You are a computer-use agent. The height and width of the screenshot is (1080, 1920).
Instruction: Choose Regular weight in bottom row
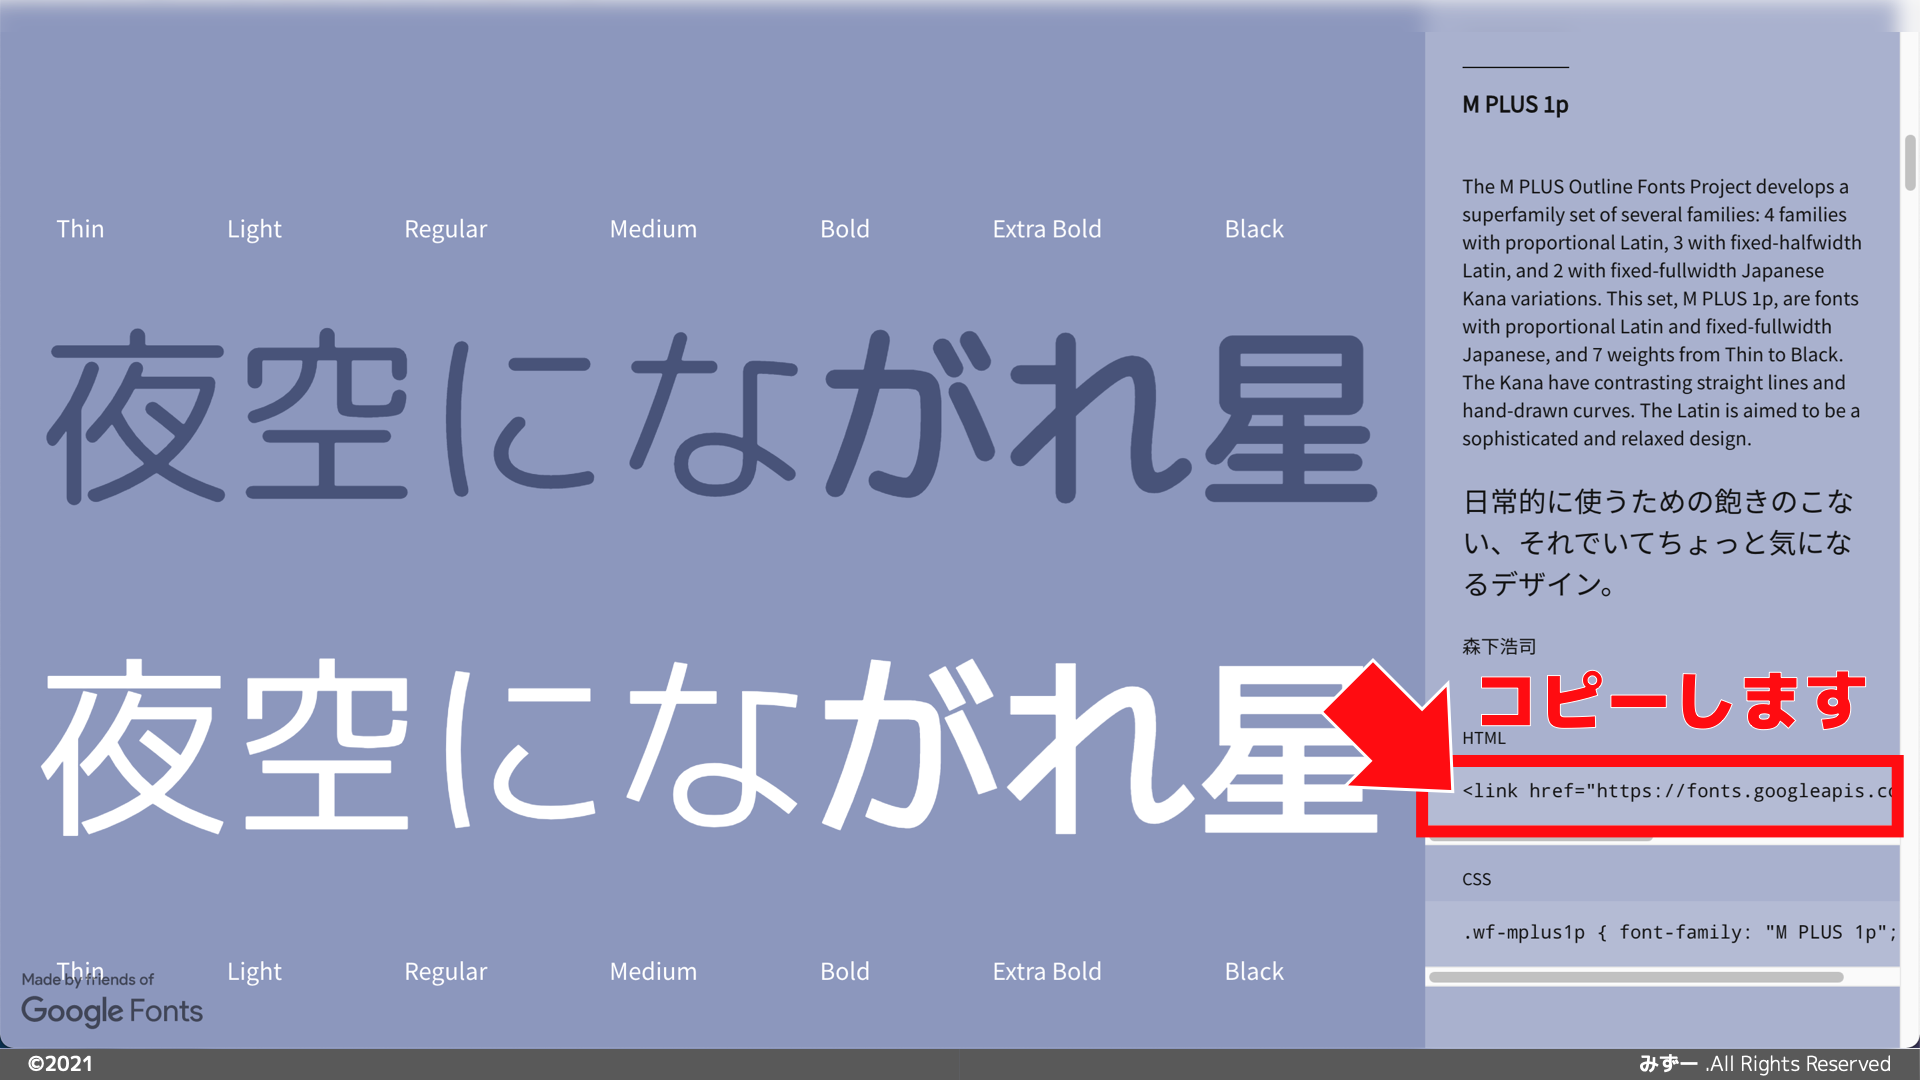pyautogui.click(x=446, y=971)
